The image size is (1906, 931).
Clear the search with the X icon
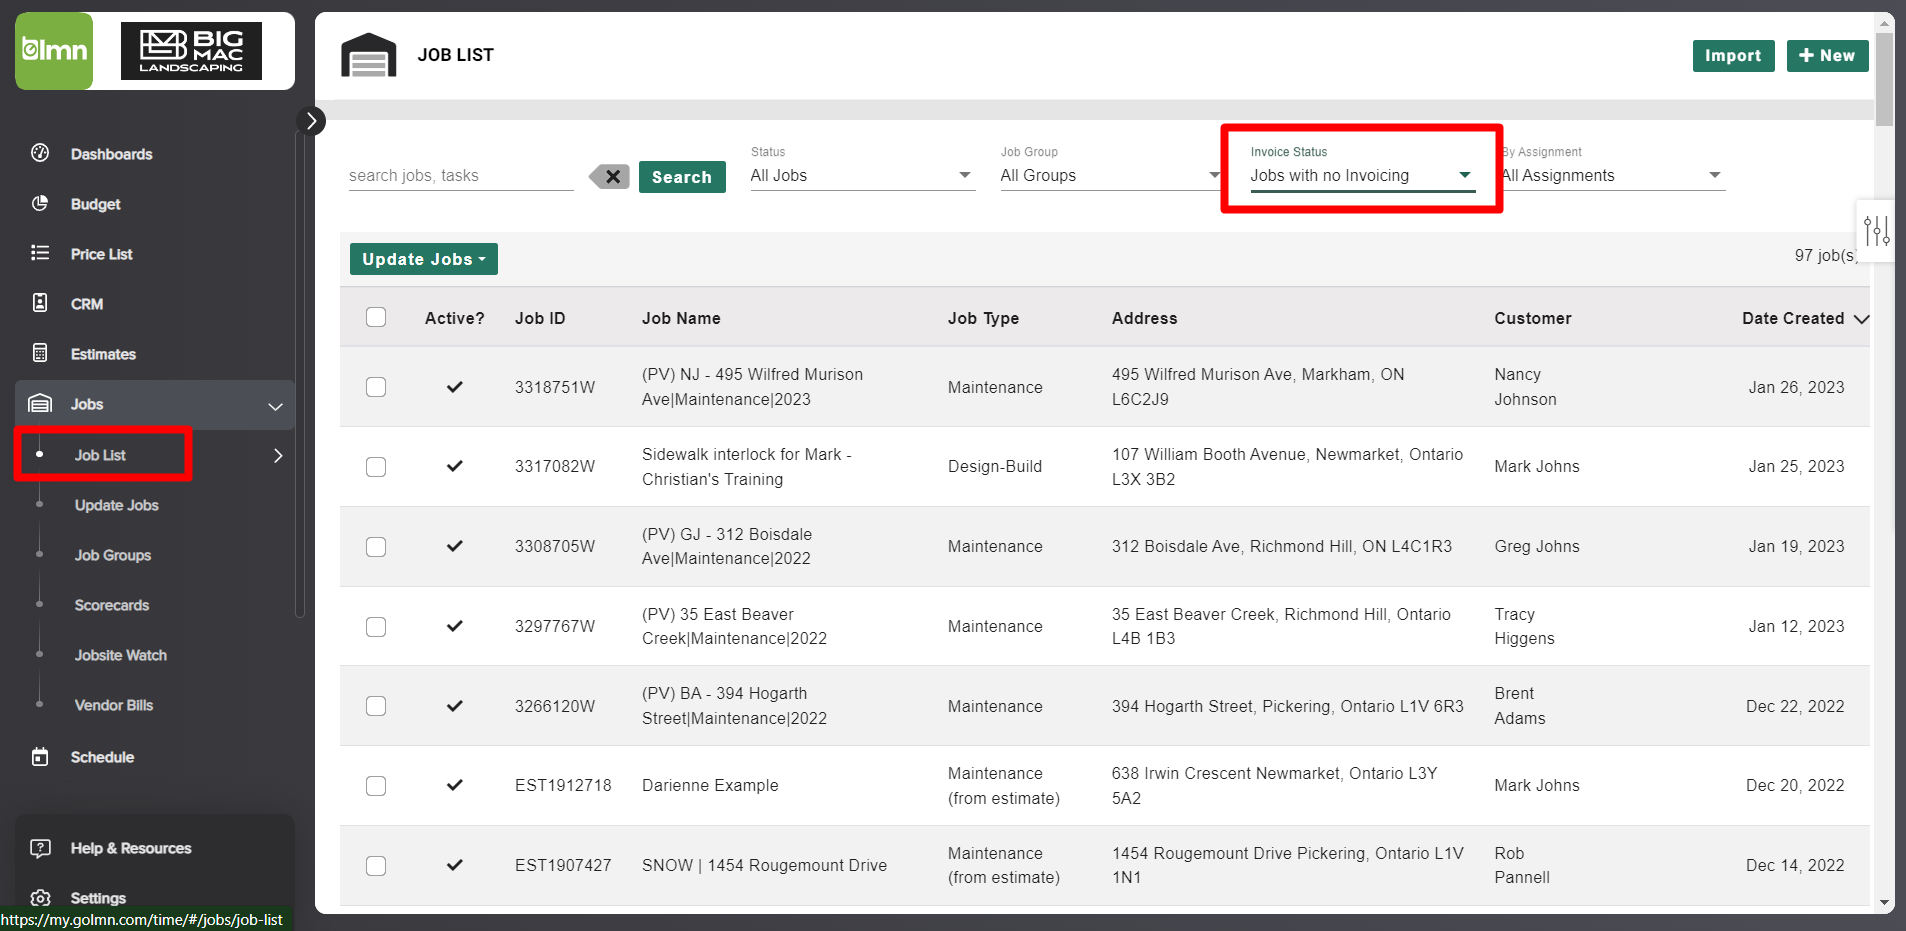(x=610, y=177)
